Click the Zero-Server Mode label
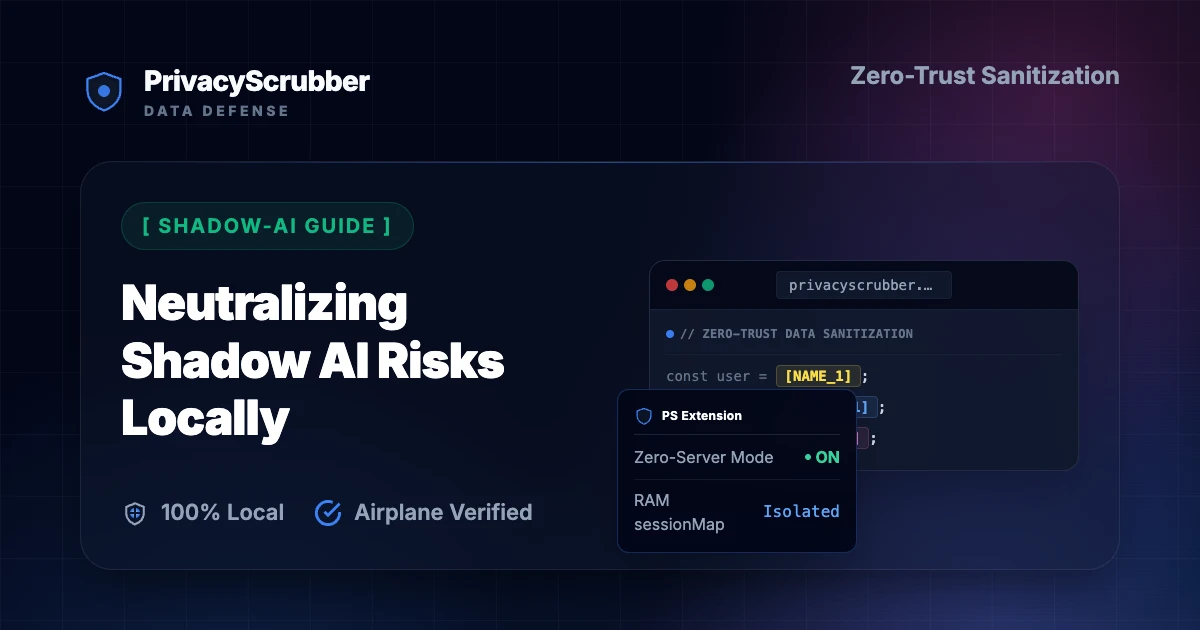The height and width of the screenshot is (630, 1200). (x=704, y=457)
